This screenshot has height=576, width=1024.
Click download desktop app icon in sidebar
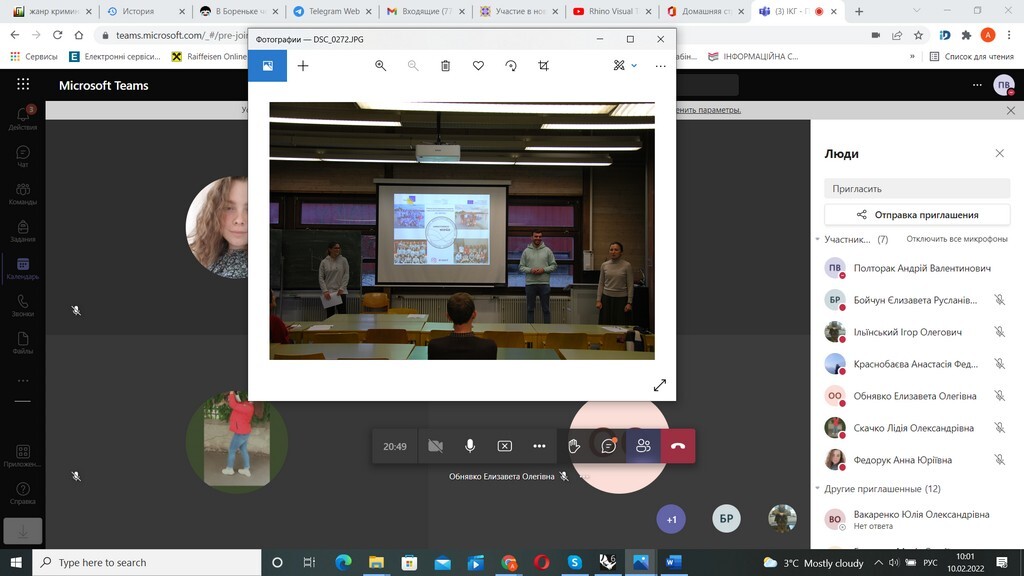pyautogui.click(x=23, y=531)
